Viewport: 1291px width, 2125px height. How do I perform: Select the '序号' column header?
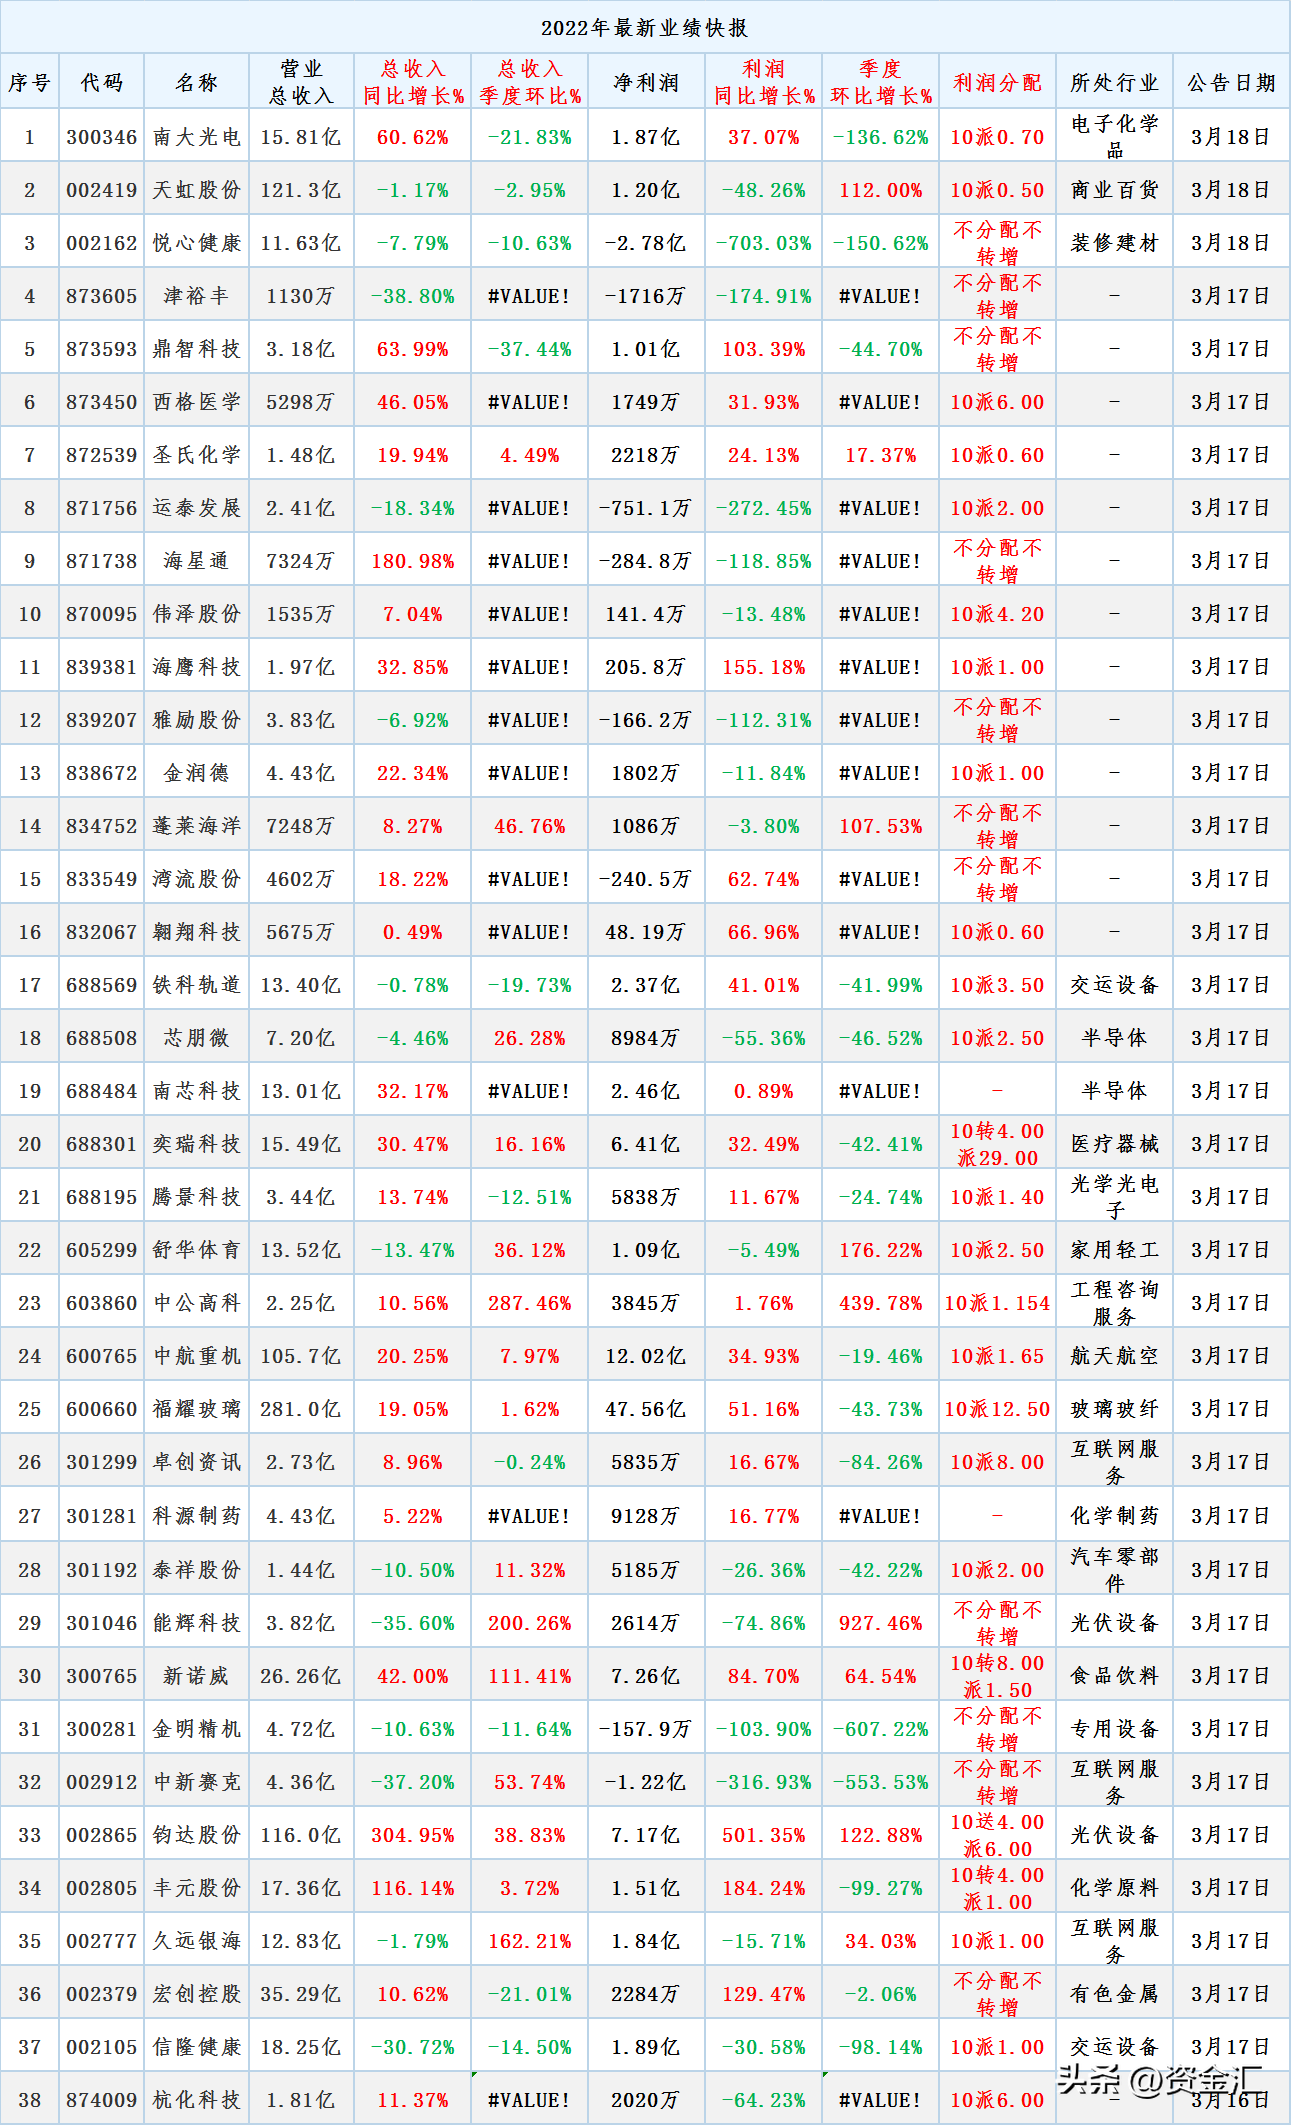click(x=30, y=82)
